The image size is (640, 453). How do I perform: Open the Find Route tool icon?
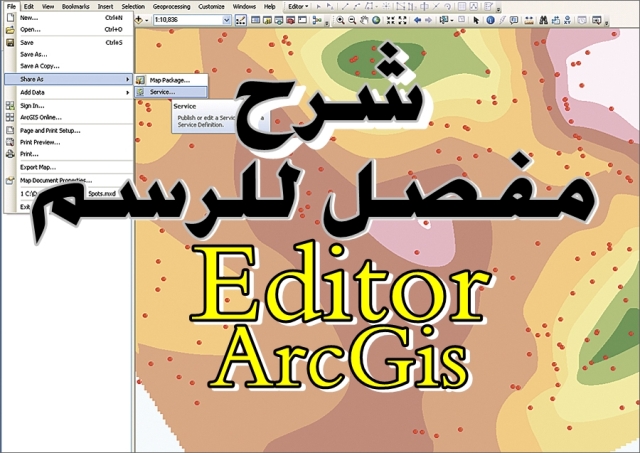pyautogui.click(x=556, y=20)
